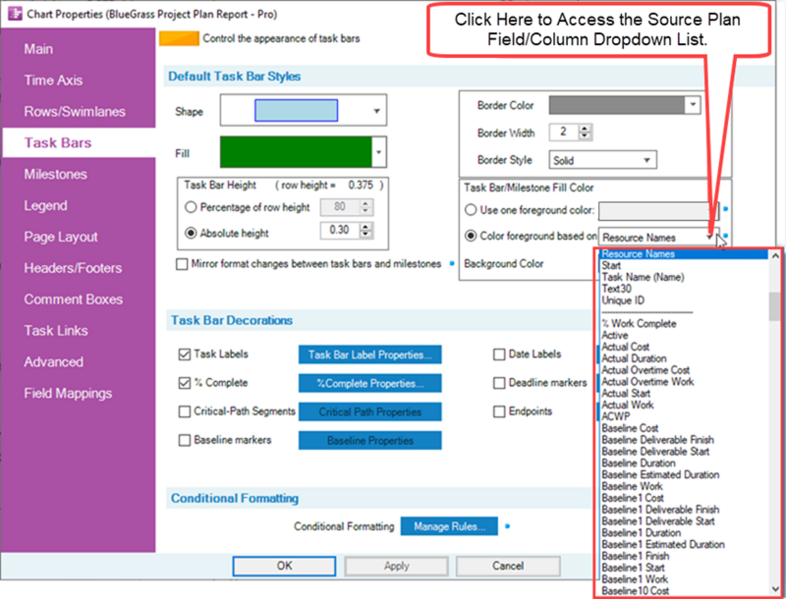Select the Absolute height option
786x599 pixels.
tap(190, 233)
